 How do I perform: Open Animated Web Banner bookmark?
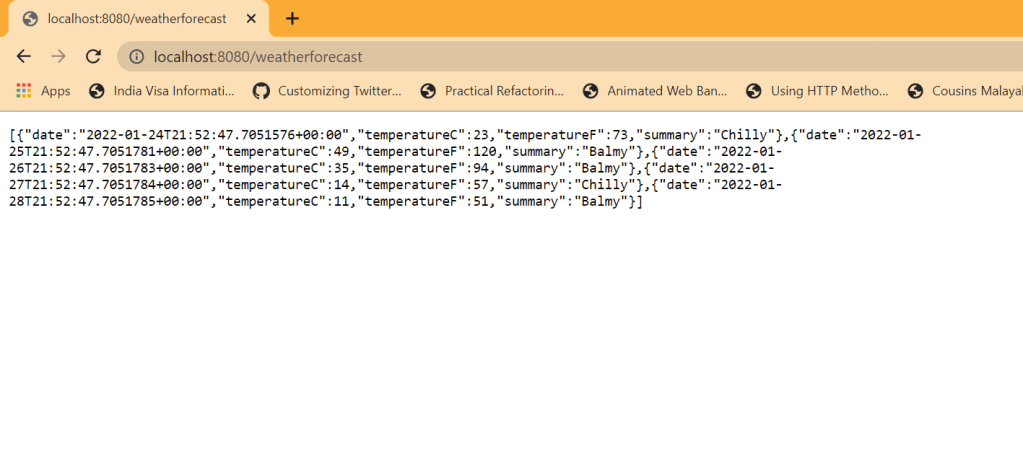pos(654,91)
